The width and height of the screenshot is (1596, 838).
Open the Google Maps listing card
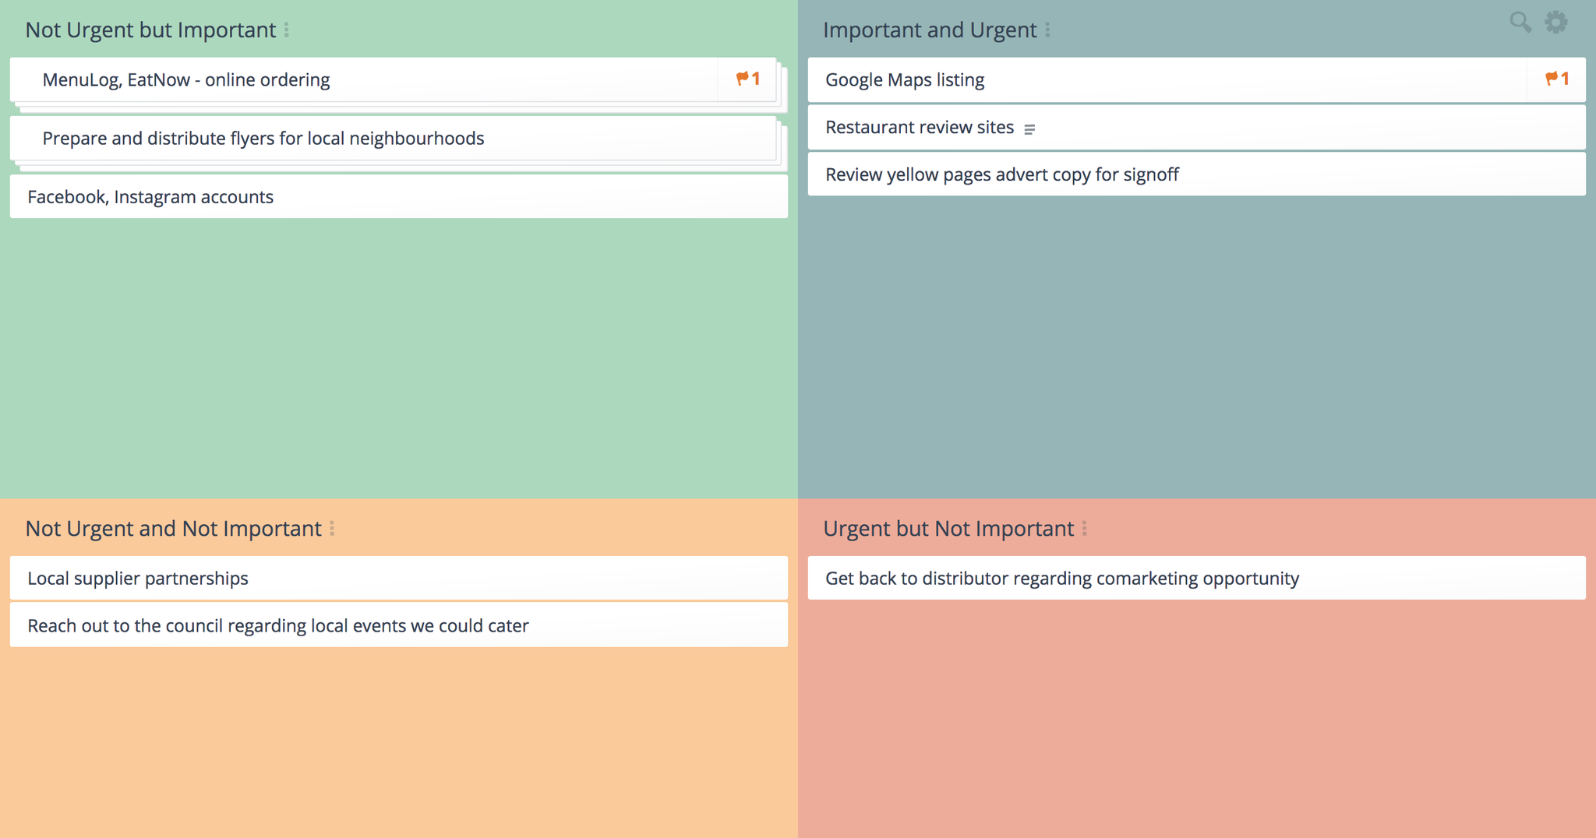point(905,80)
